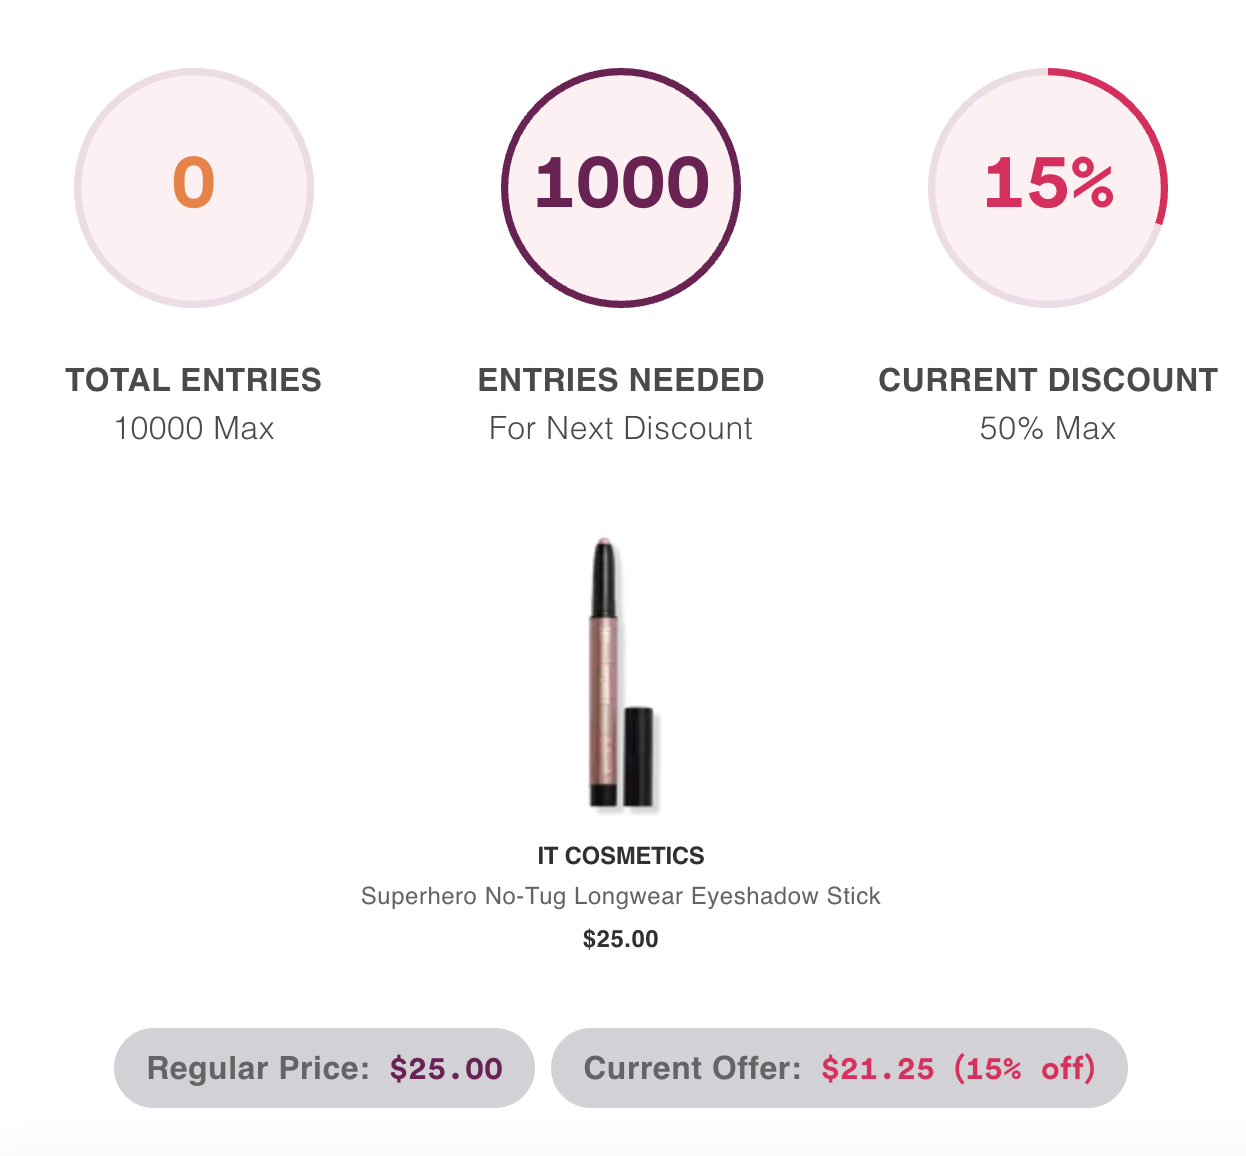
Task: Click the Total Entries circle showing 0
Action: point(194,188)
